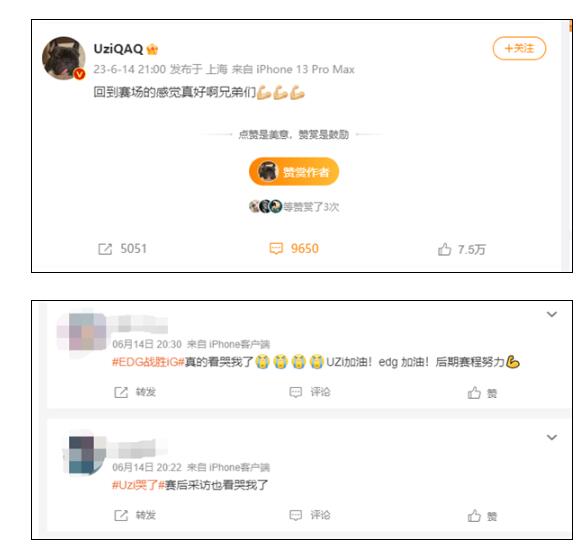Click repost icon on Uzi哭了 post
The height and width of the screenshot is (553, 580).
[x=121, y=515]
